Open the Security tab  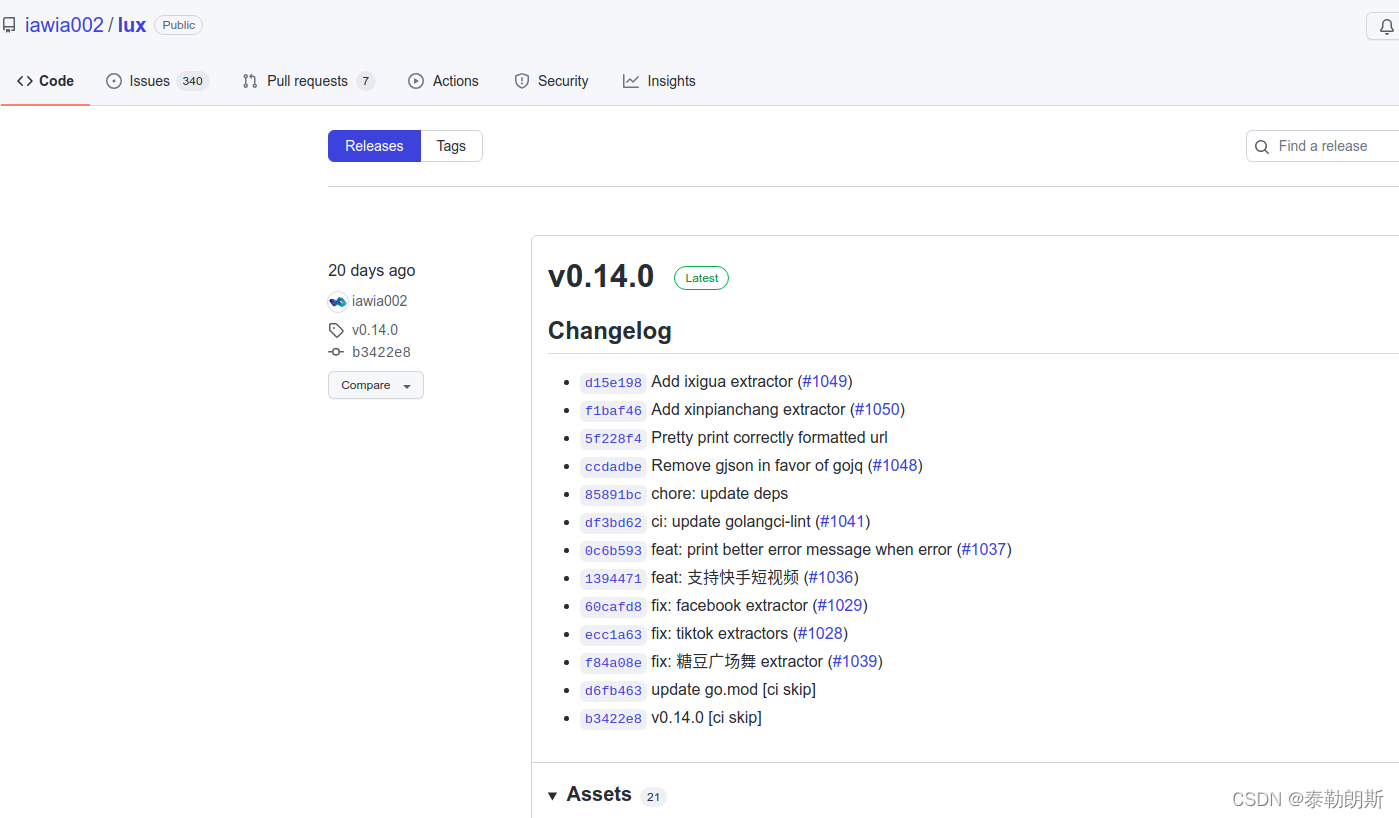click(x=551, y=81)
